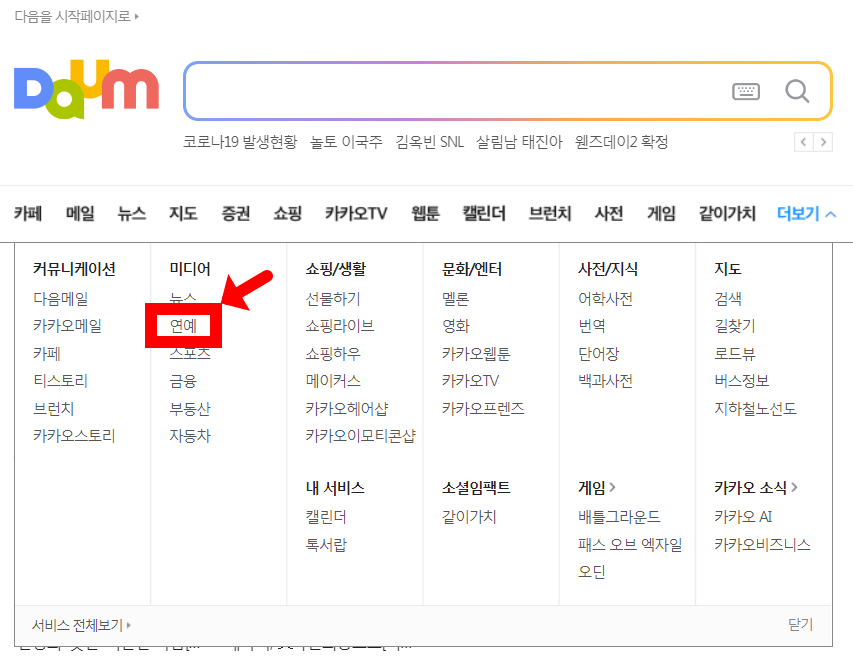Screen dimensions: 853x662
Task: Click trending keyword 웬즈데이2 확정
Action: [621, 143]
